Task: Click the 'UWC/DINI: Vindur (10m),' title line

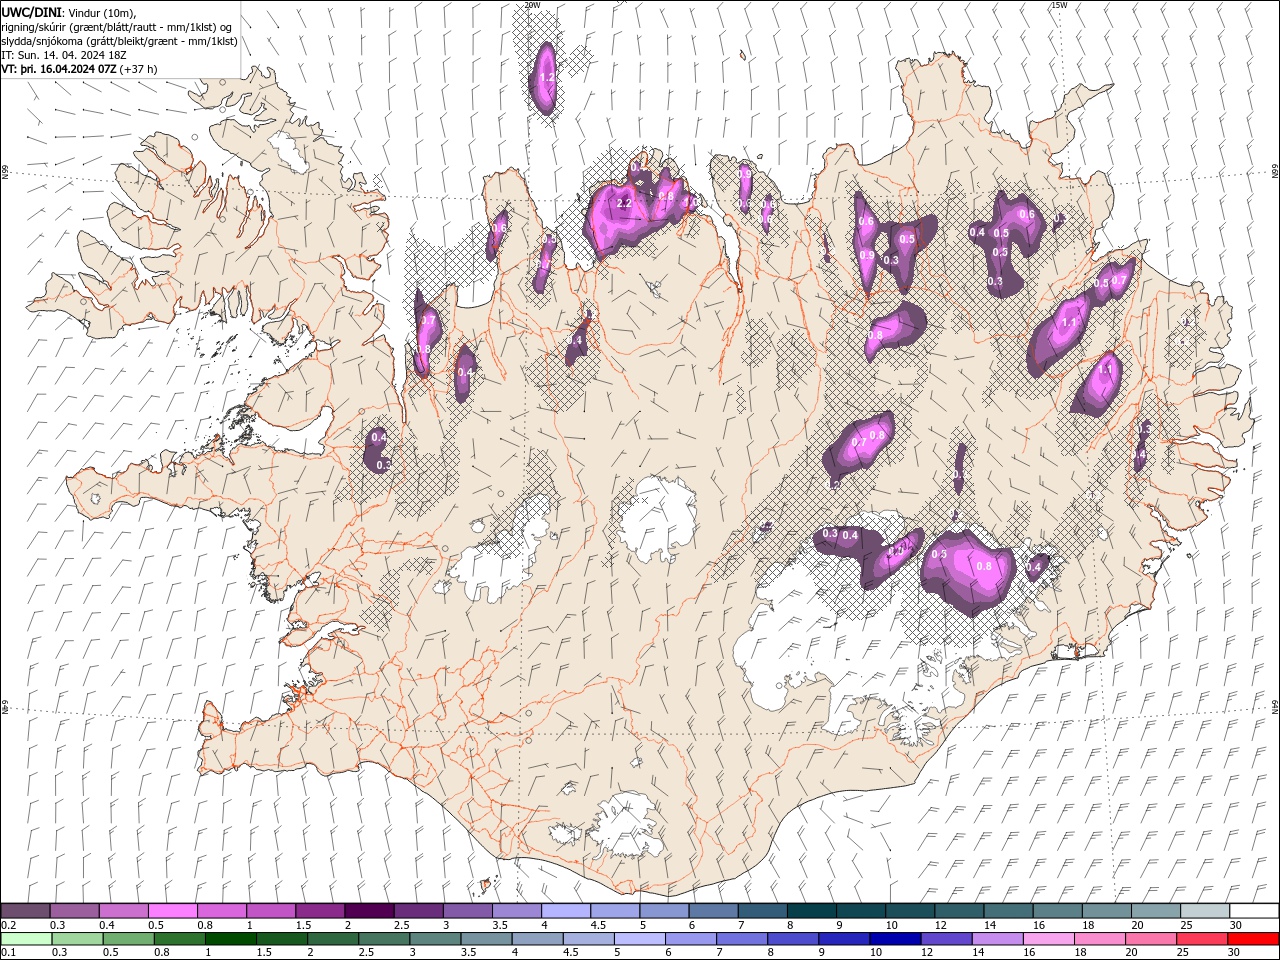Action: tap(69, 12)
